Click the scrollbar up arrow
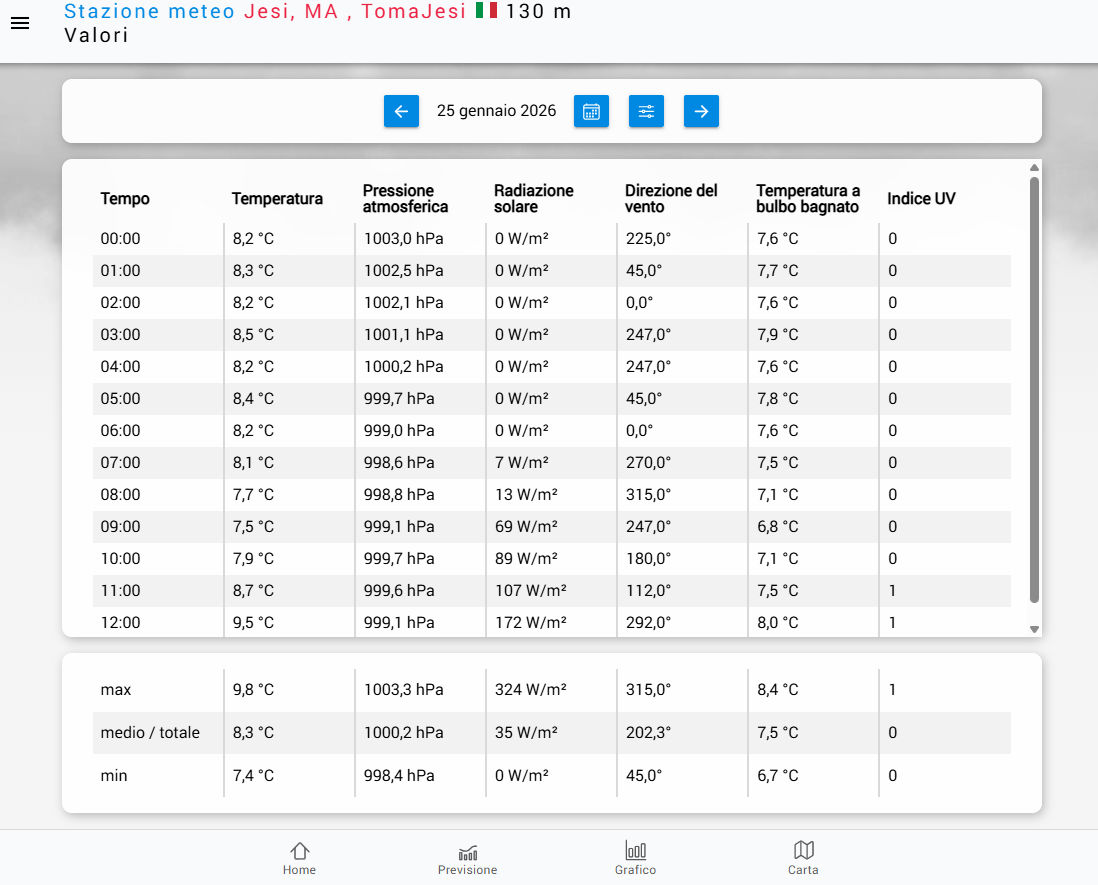The width and height of the screenshot is (1098, 885). (x=1035, y=168)
